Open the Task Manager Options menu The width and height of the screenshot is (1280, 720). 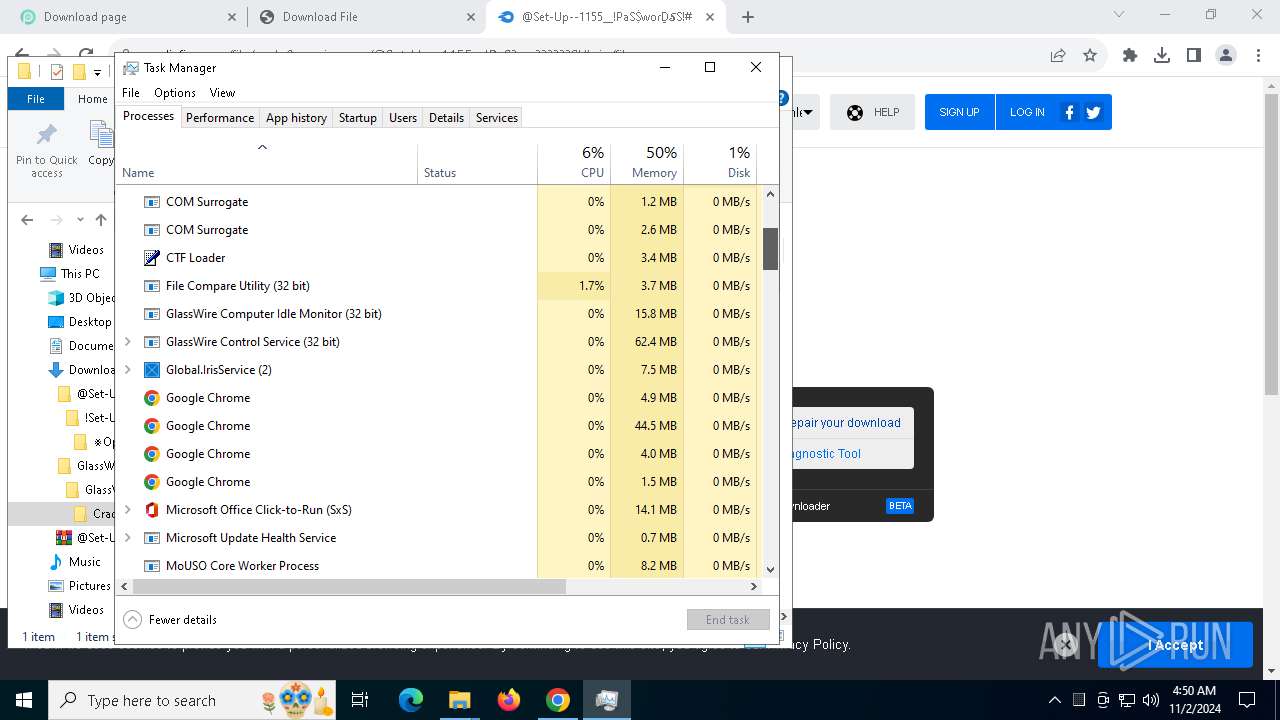coord(175,93)
